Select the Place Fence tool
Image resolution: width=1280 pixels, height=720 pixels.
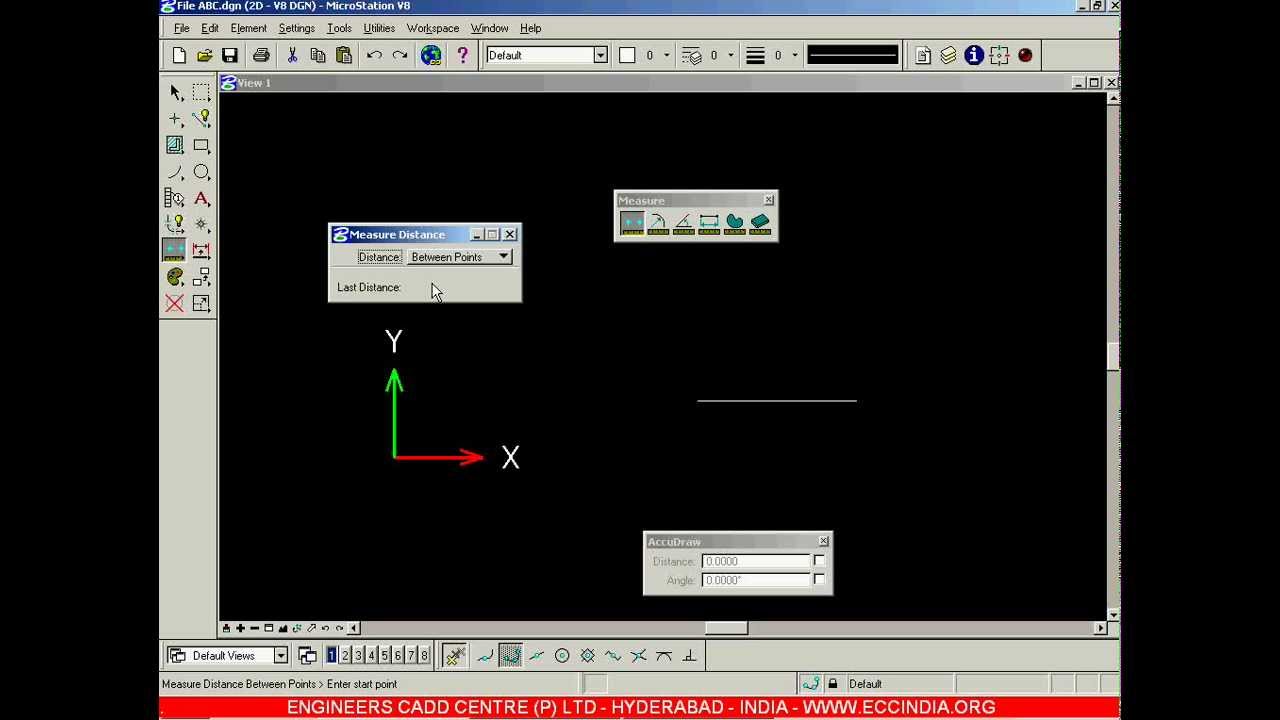tap(201, 92)
